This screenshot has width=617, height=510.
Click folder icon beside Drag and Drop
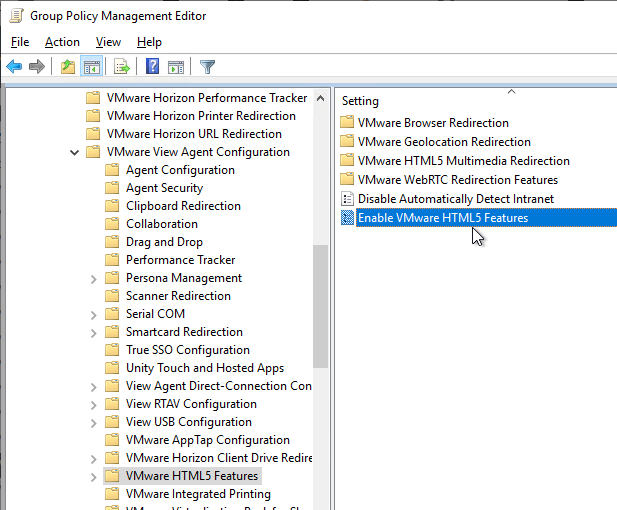click(112, 241)
